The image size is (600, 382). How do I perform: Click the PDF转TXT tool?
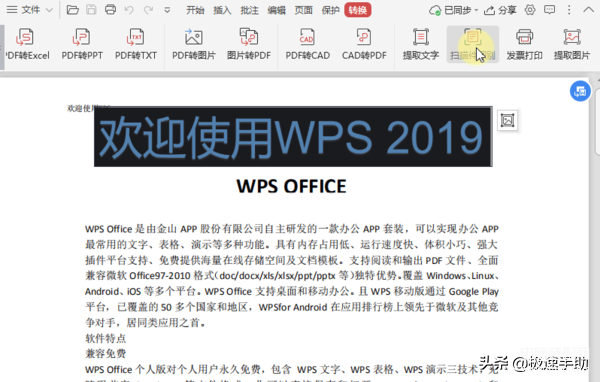(x=136, y=44)
